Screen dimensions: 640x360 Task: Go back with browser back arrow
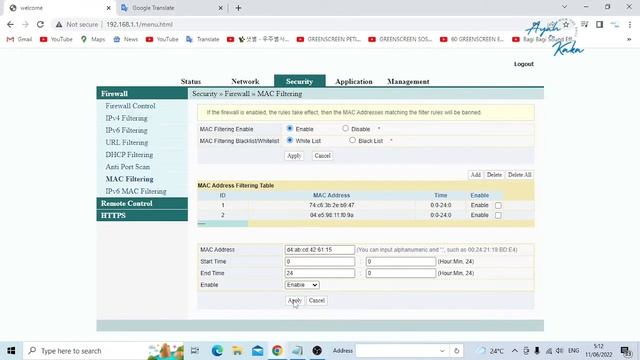pyautogui.click(x=10, y=24)
